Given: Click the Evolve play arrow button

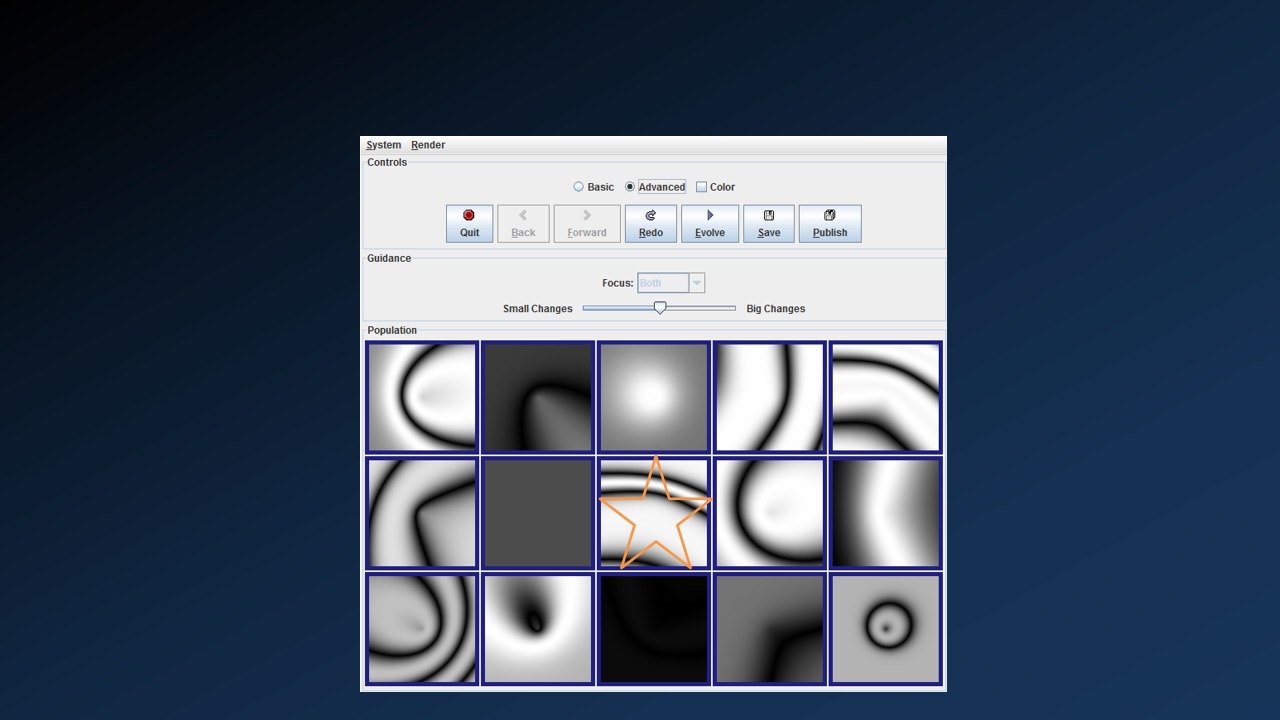Looking at the screenshot, I should tap(710, 224).
